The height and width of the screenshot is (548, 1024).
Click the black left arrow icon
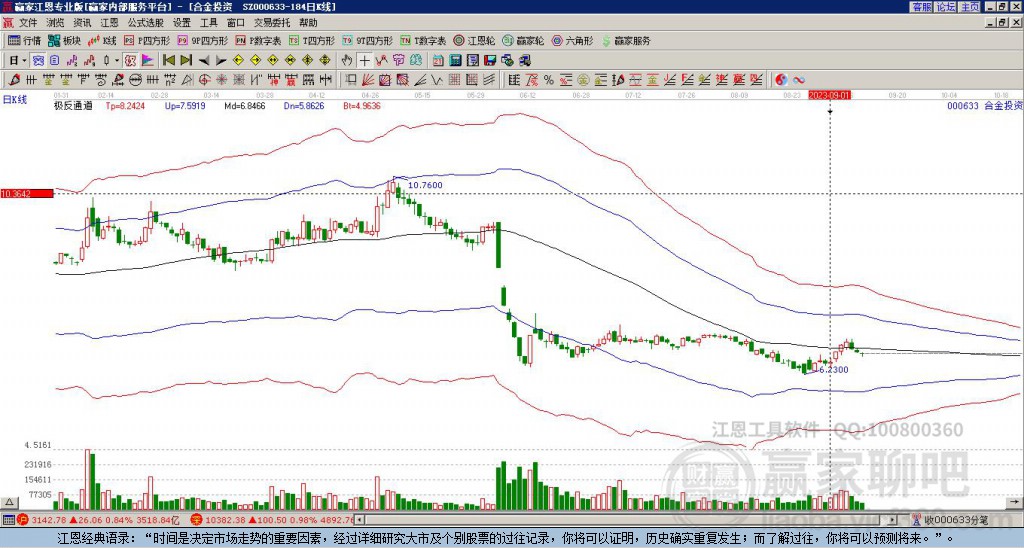pyautogui.click(x=204, y=61)
